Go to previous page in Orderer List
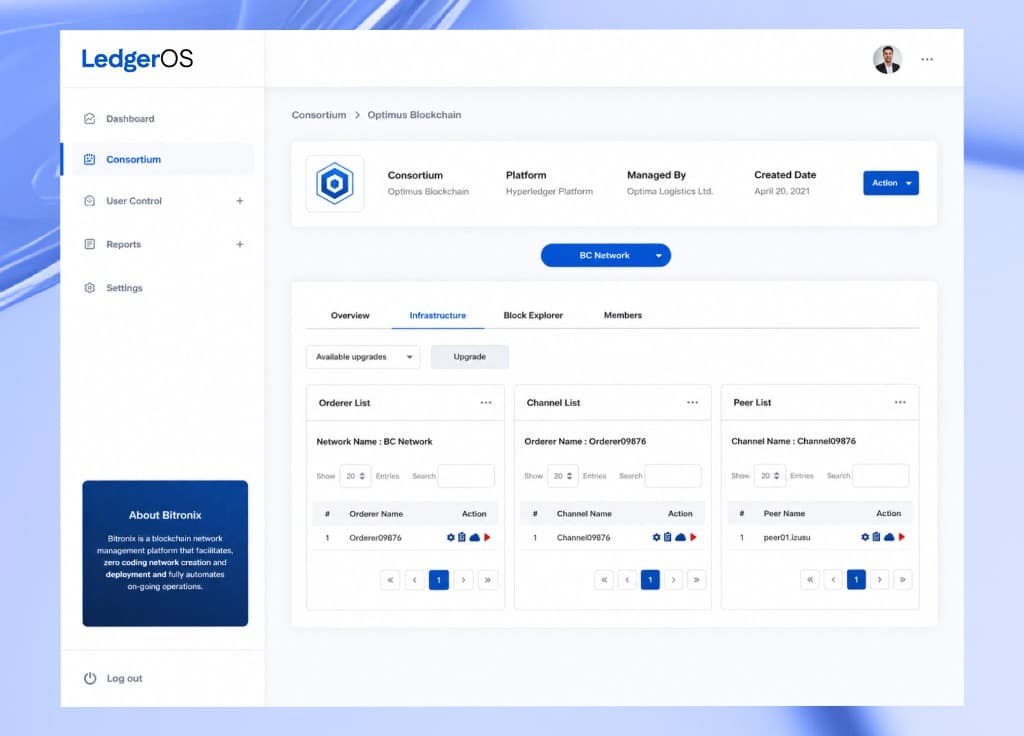1024x736 pixels. [415, 580]
